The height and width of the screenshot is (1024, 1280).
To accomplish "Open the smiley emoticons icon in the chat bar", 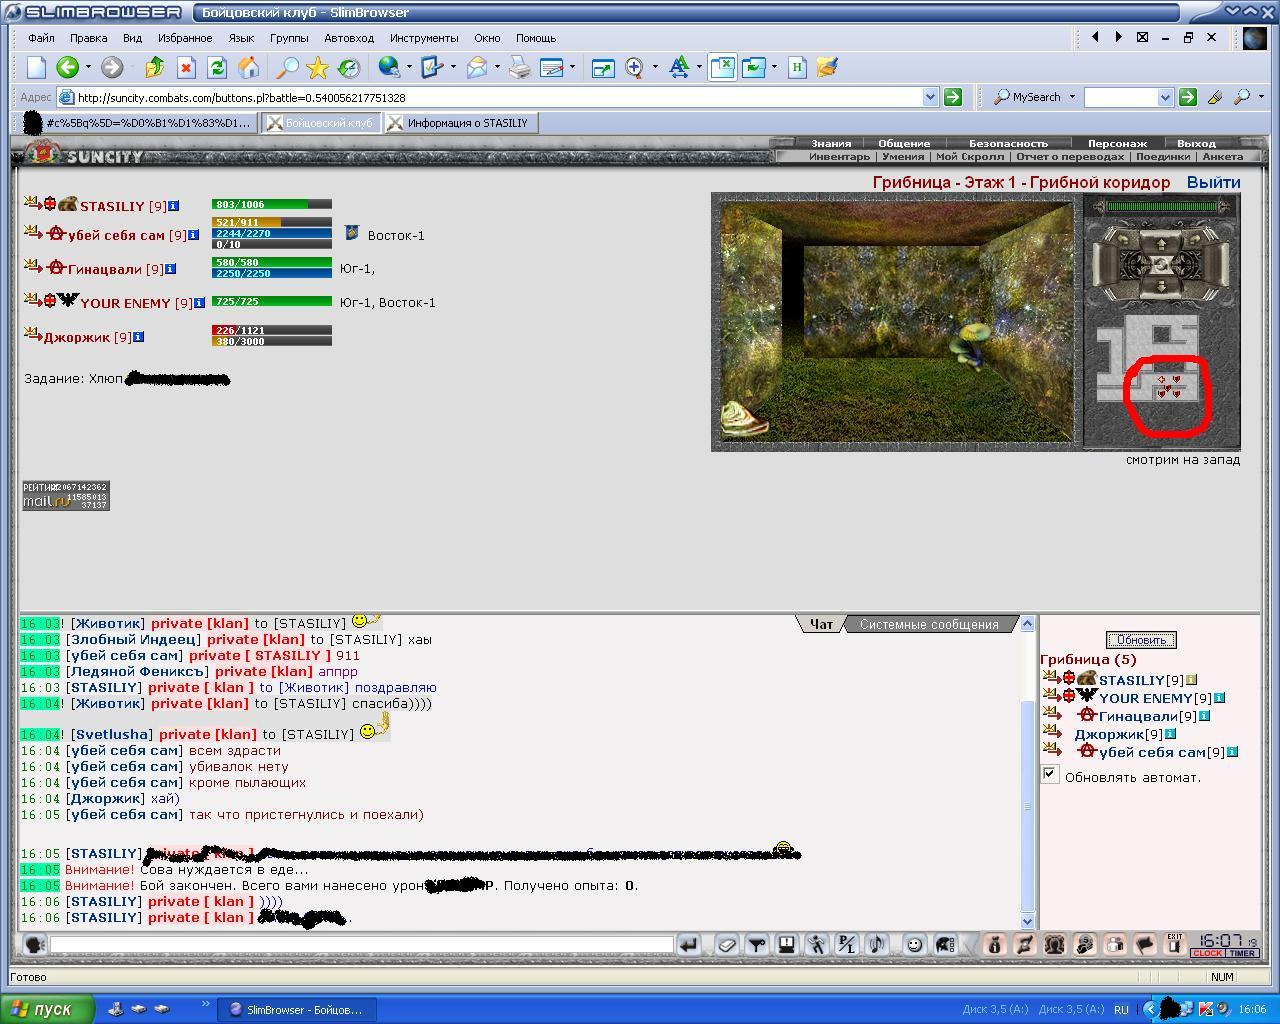I will click(x=914, y=944).
